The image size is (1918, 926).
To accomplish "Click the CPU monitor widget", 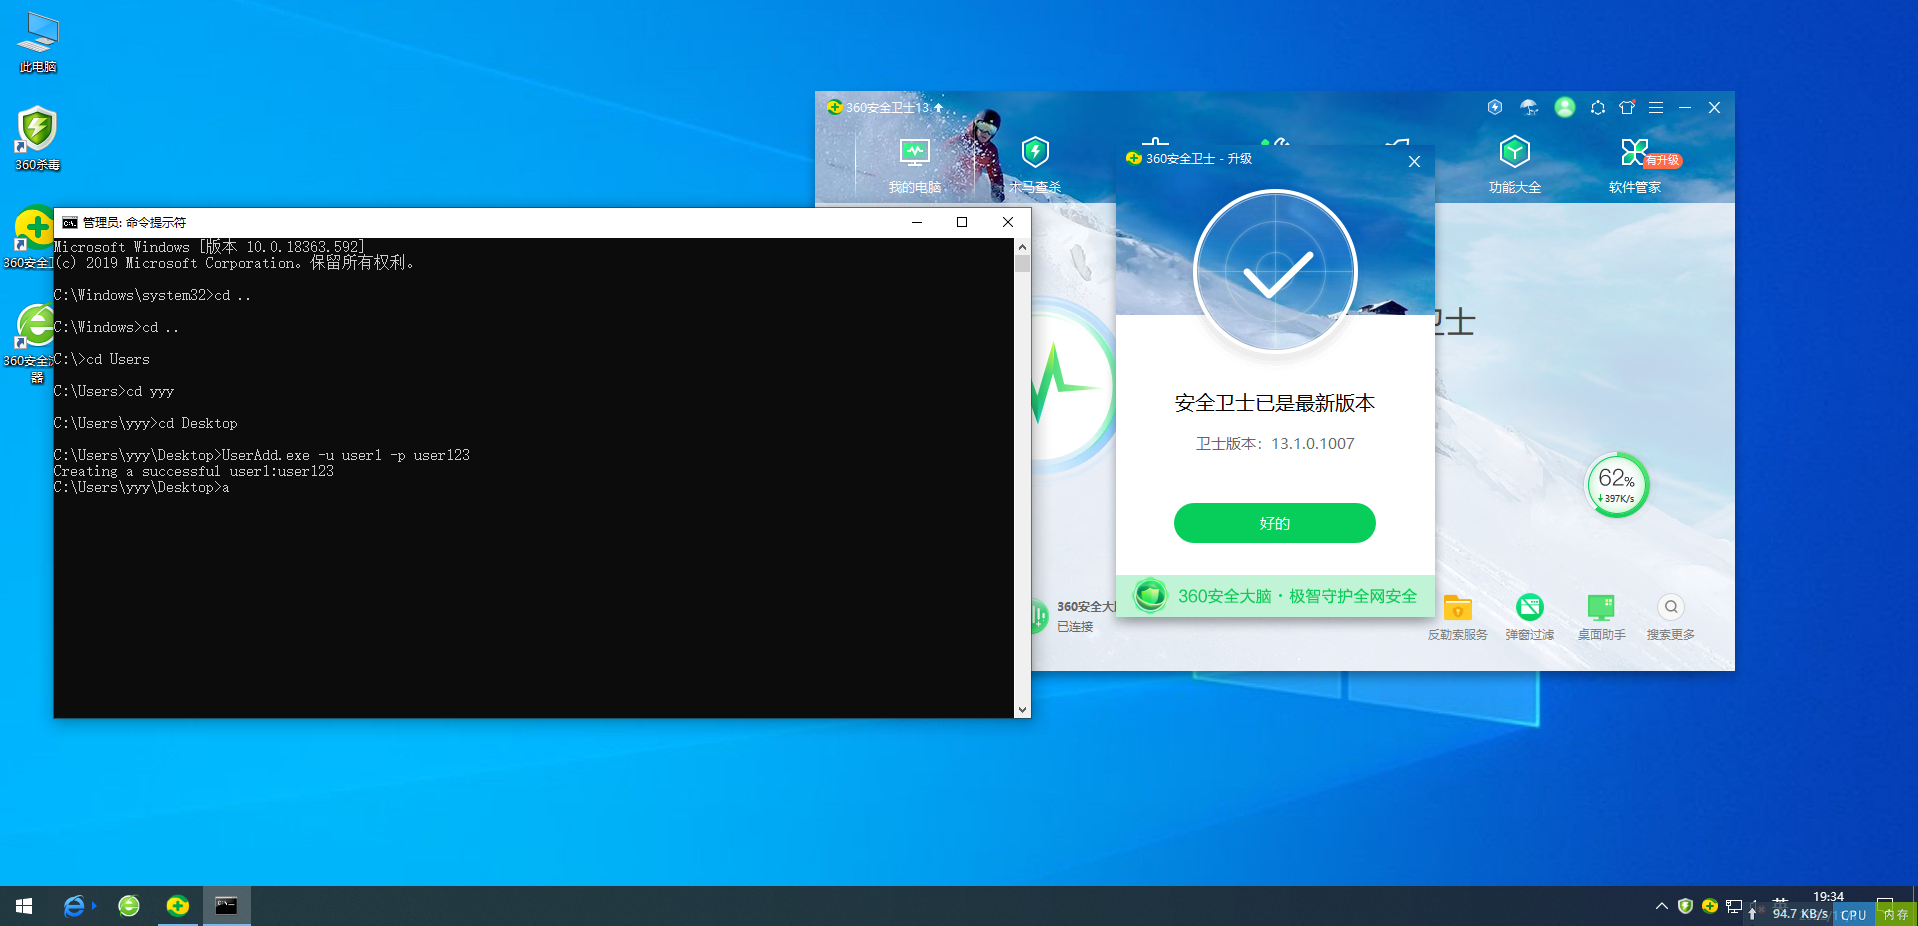I will coord(1854,915).
